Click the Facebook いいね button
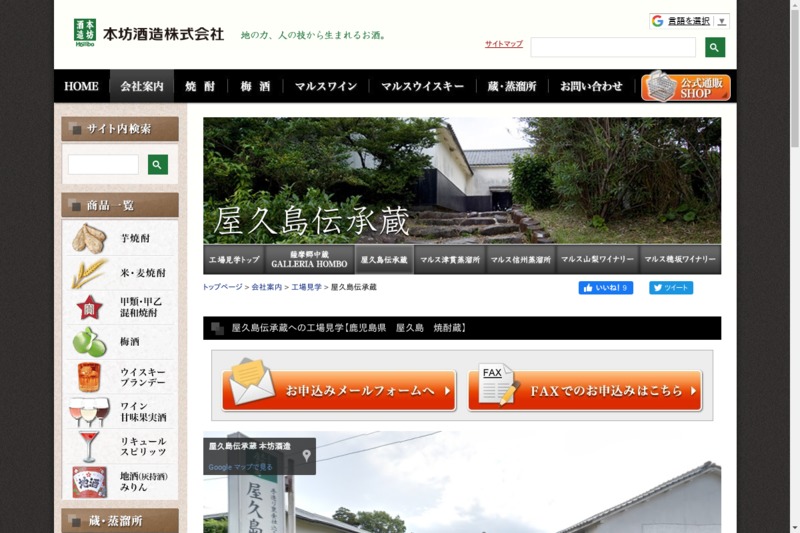The width and height of the screenshot is (800, 533). pos(605,288)
